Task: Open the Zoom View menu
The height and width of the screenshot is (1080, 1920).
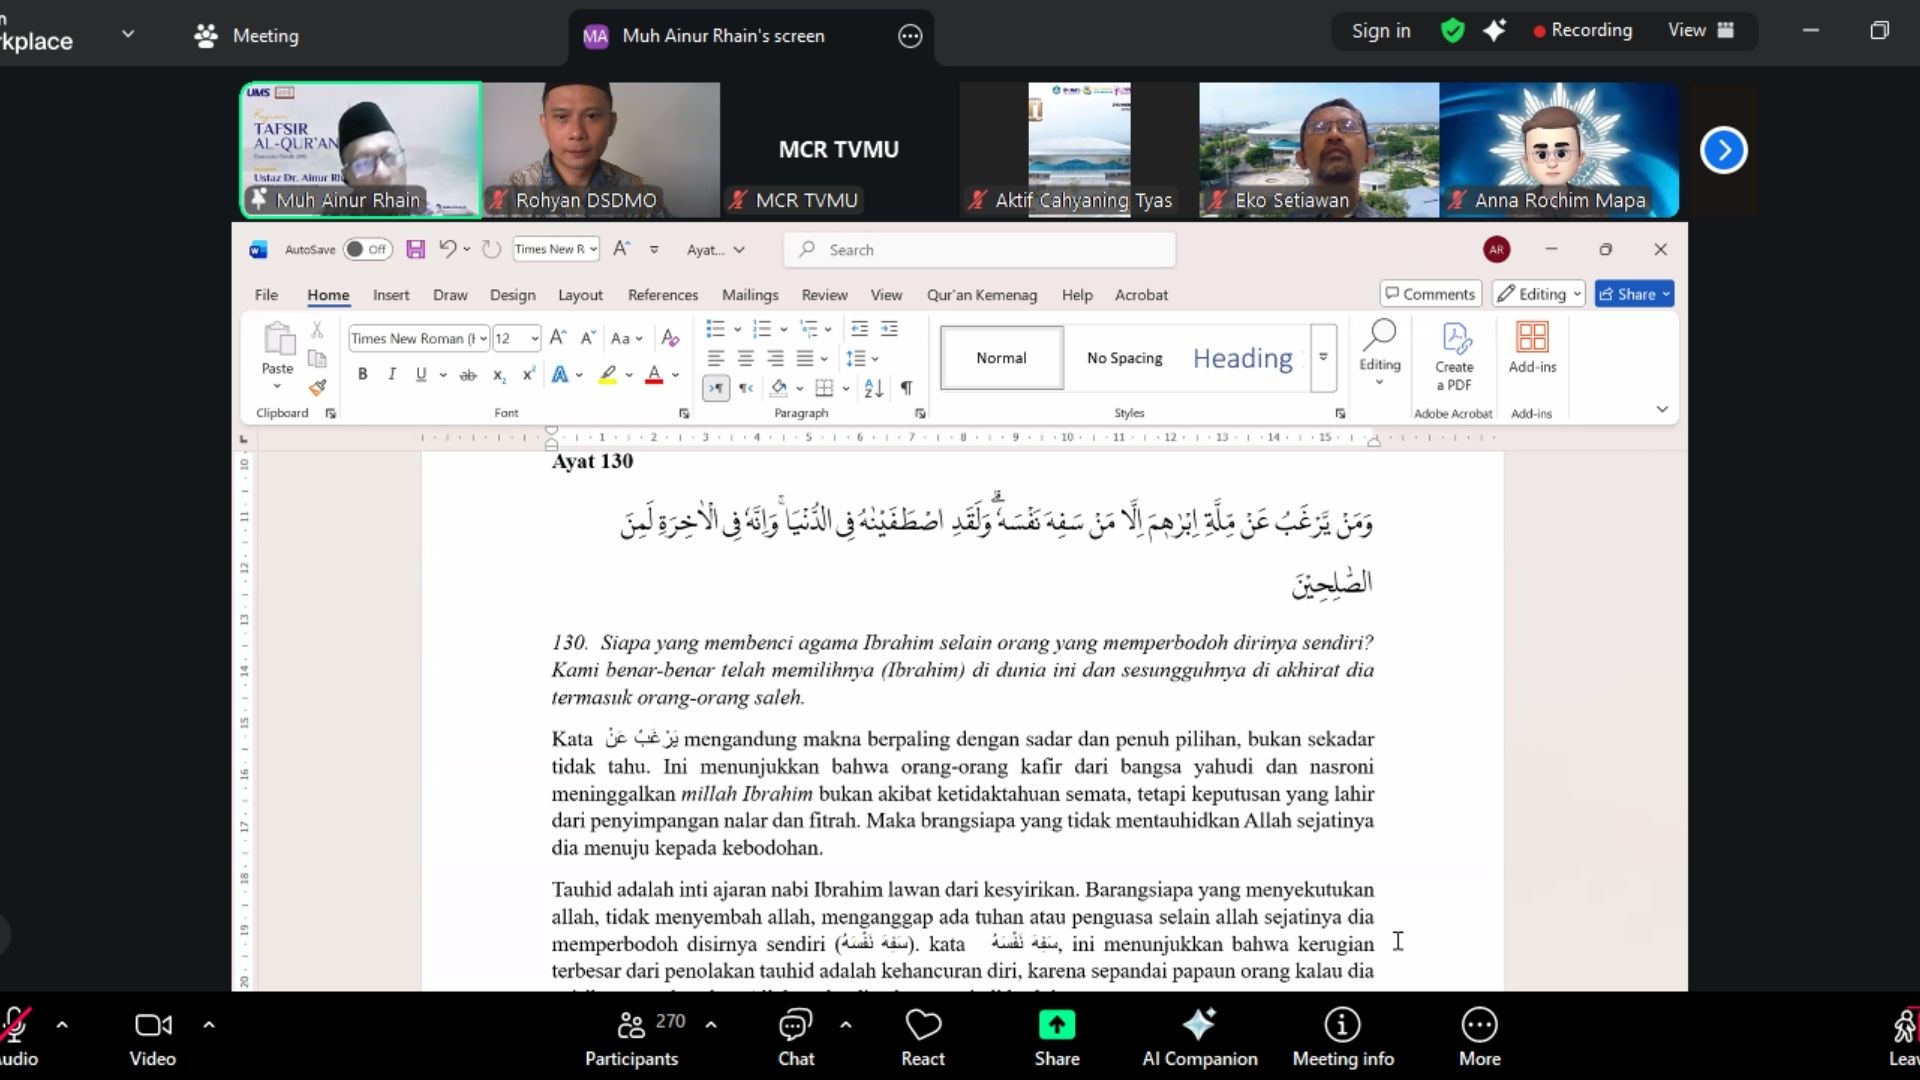Action: [x=1700, y=30]
